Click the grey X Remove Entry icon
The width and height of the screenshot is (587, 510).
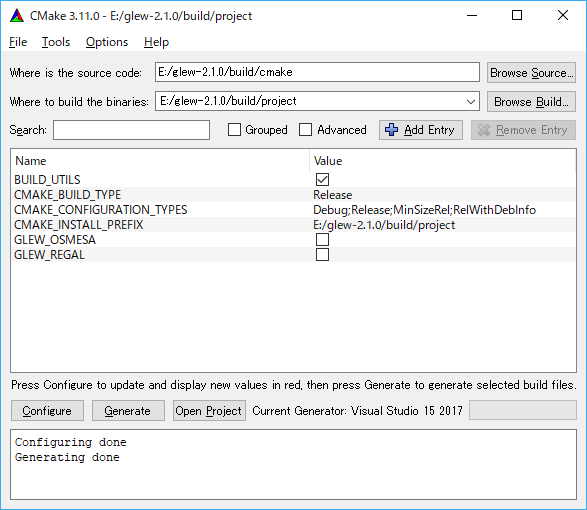click(x=484, y=130)
